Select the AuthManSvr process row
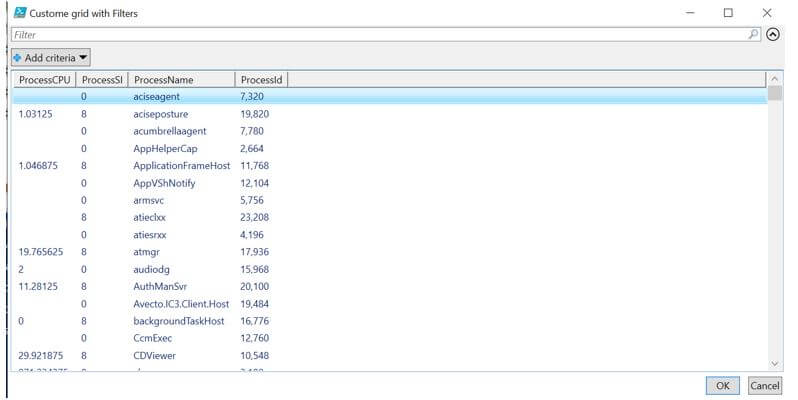Image resolution: width=798 pixels, height=400 pixels. (390, 287)
